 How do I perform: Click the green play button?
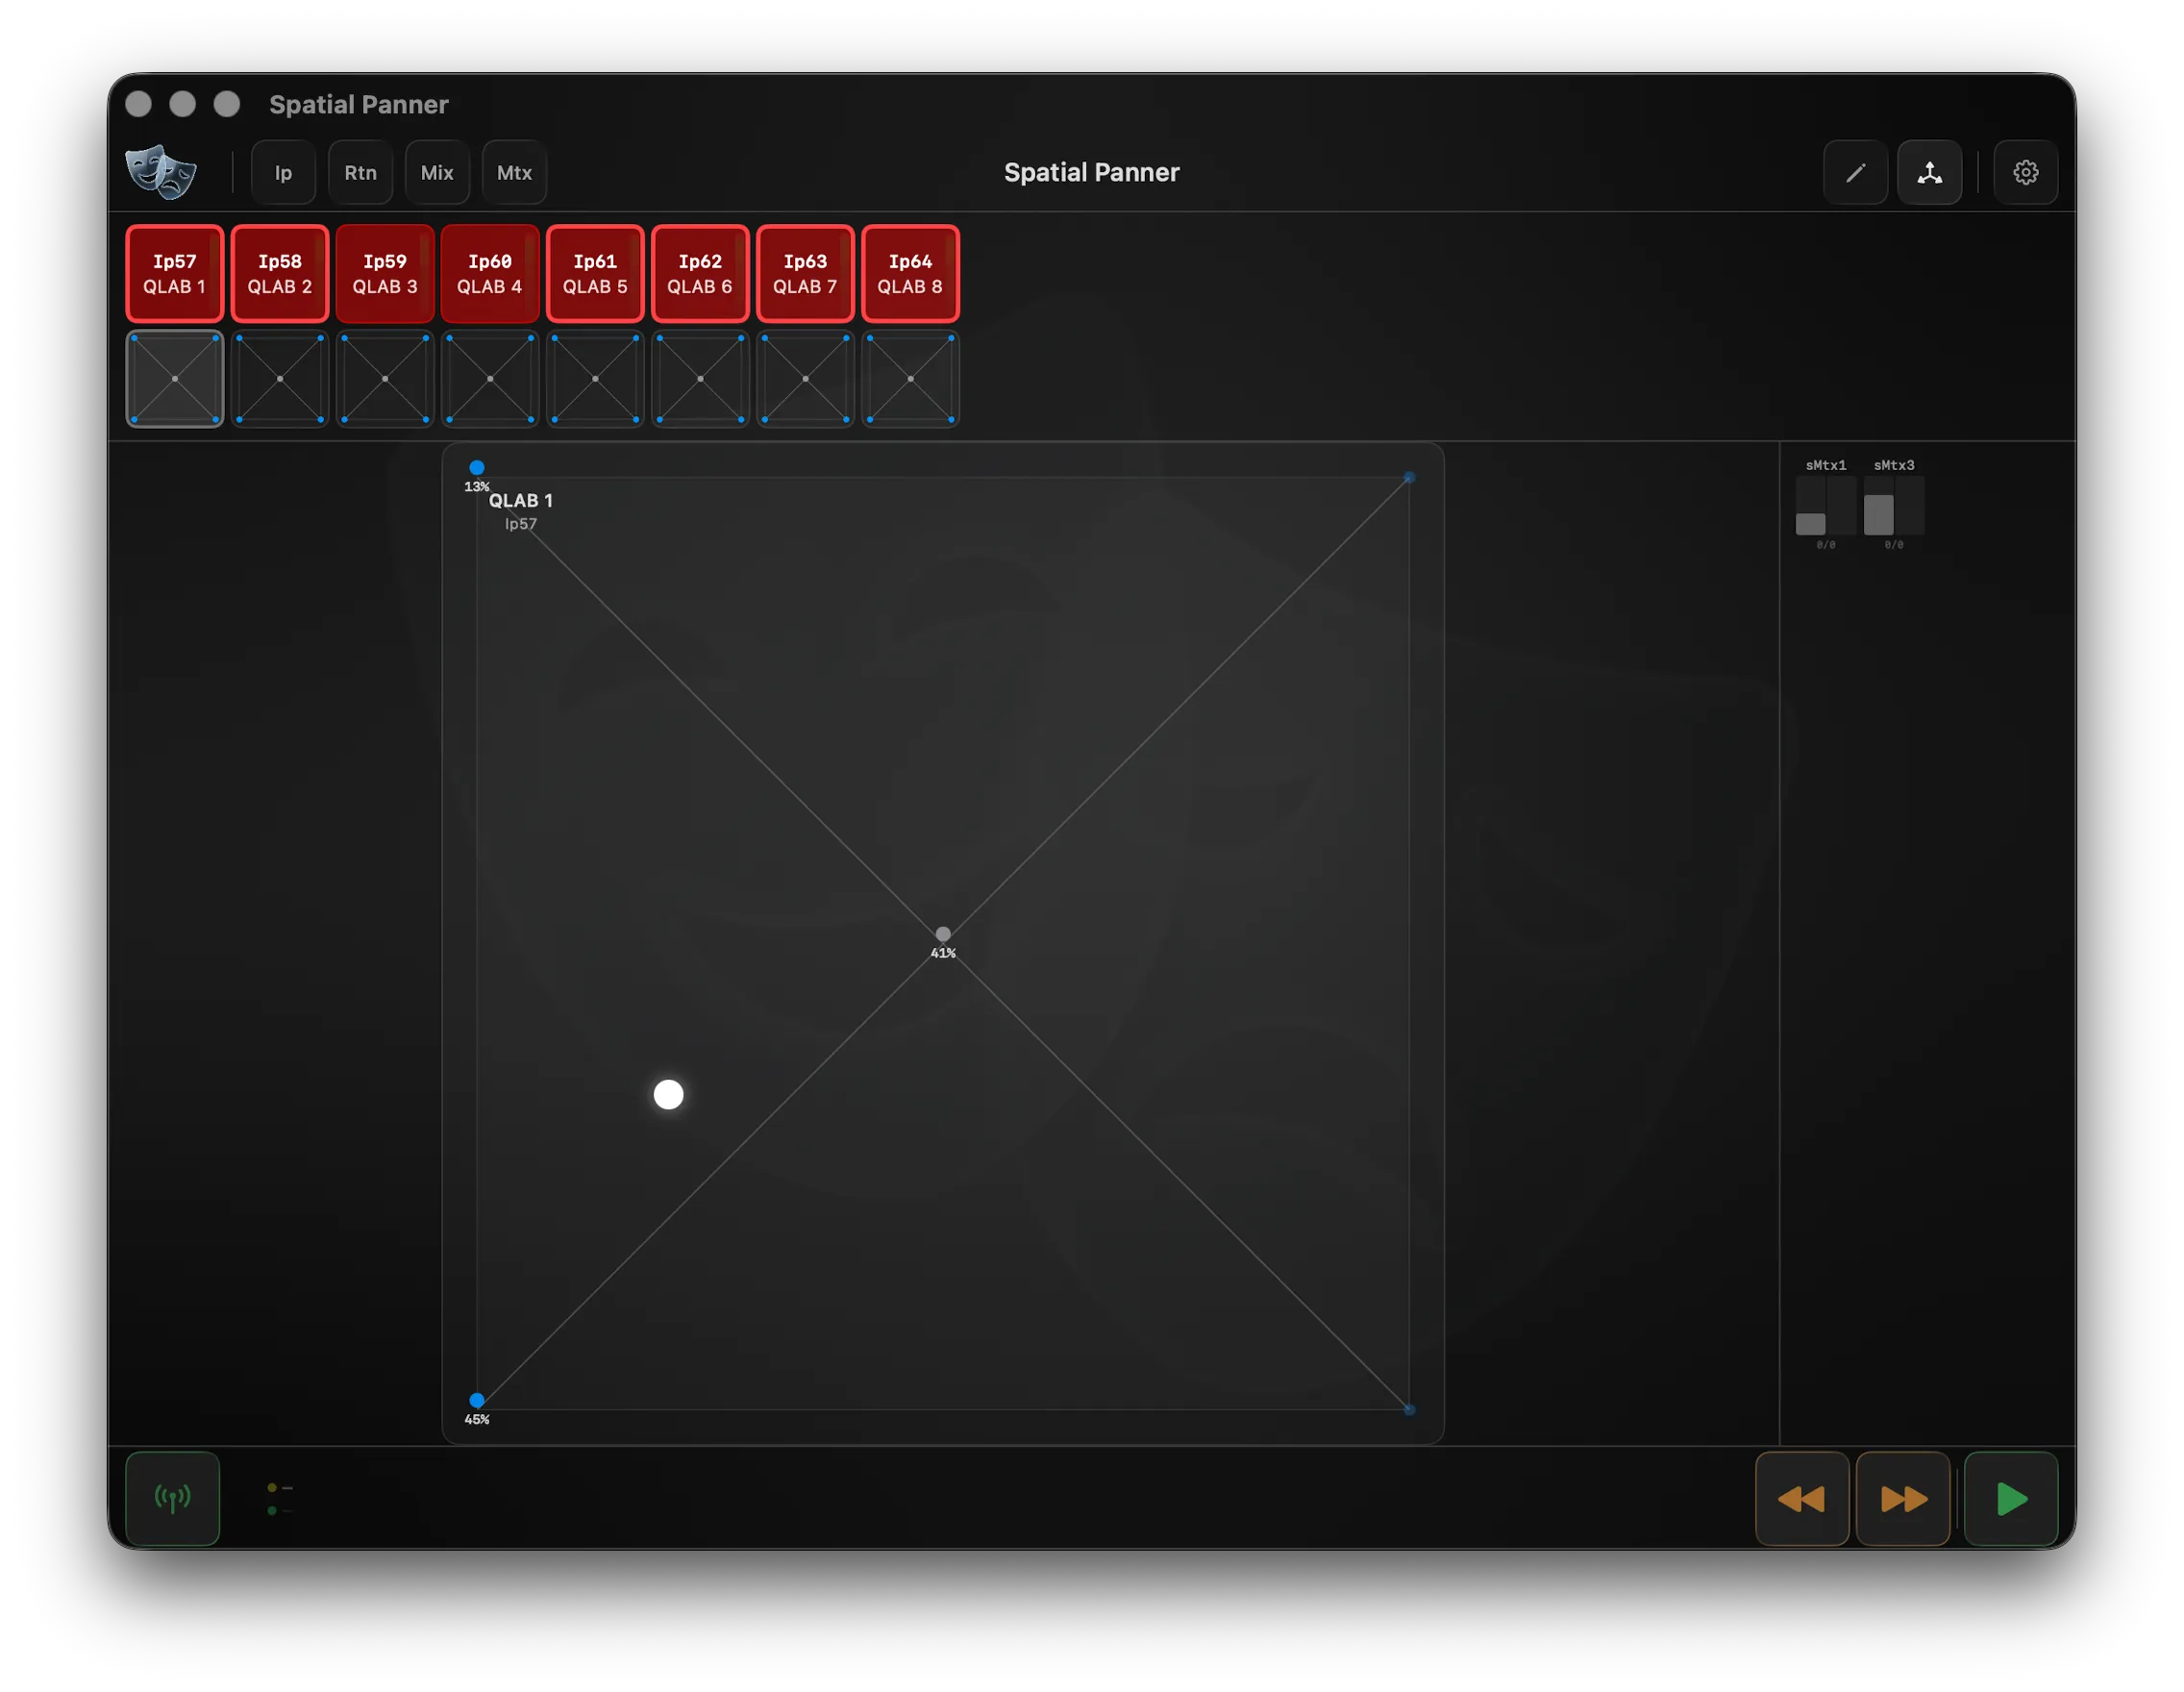[x=2011, y=1498]
